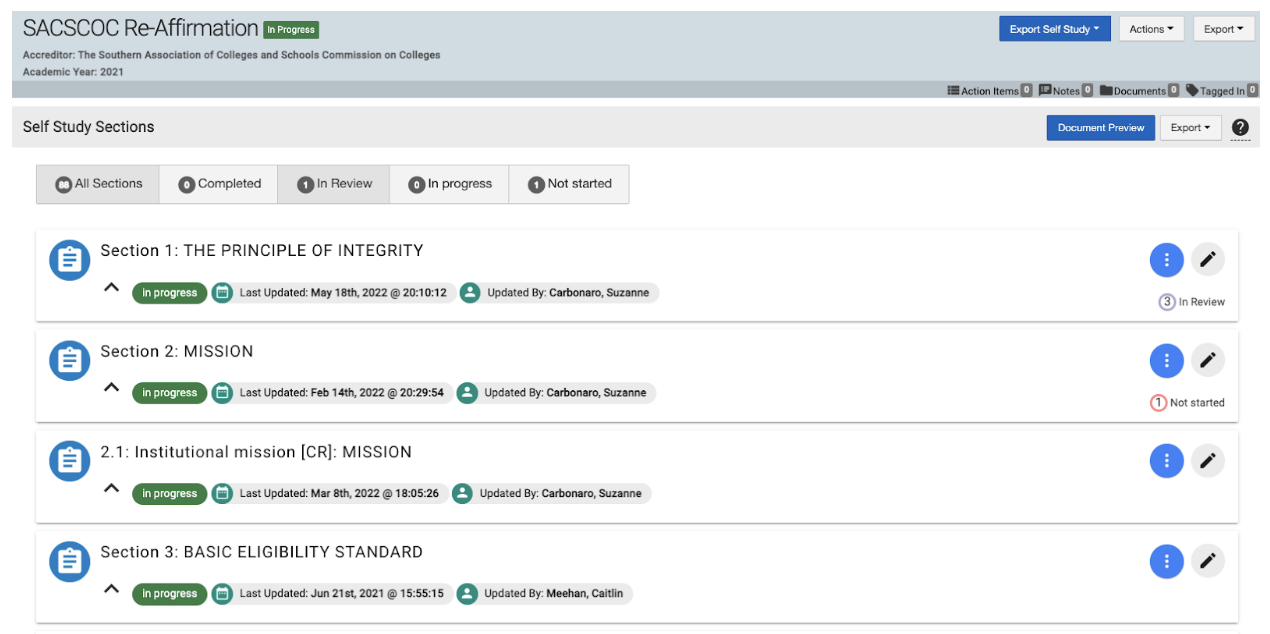Open Export Self Study dropdown
This screenshot has height=634, width=1270.
tap(1054, 29)
